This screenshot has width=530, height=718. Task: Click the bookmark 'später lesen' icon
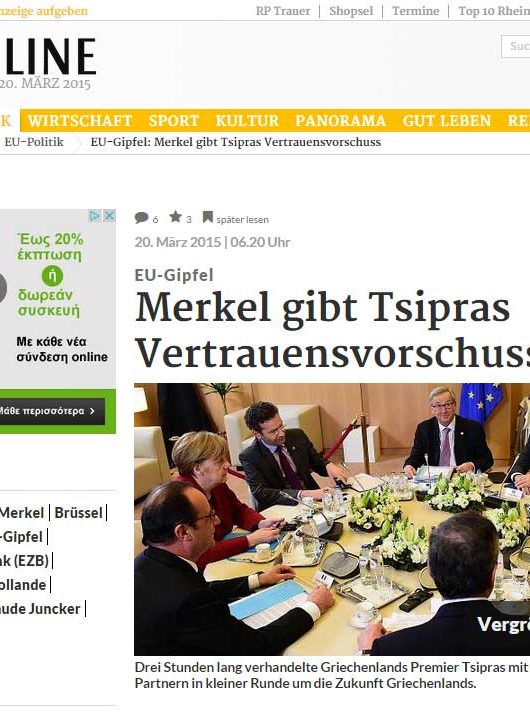208,217
